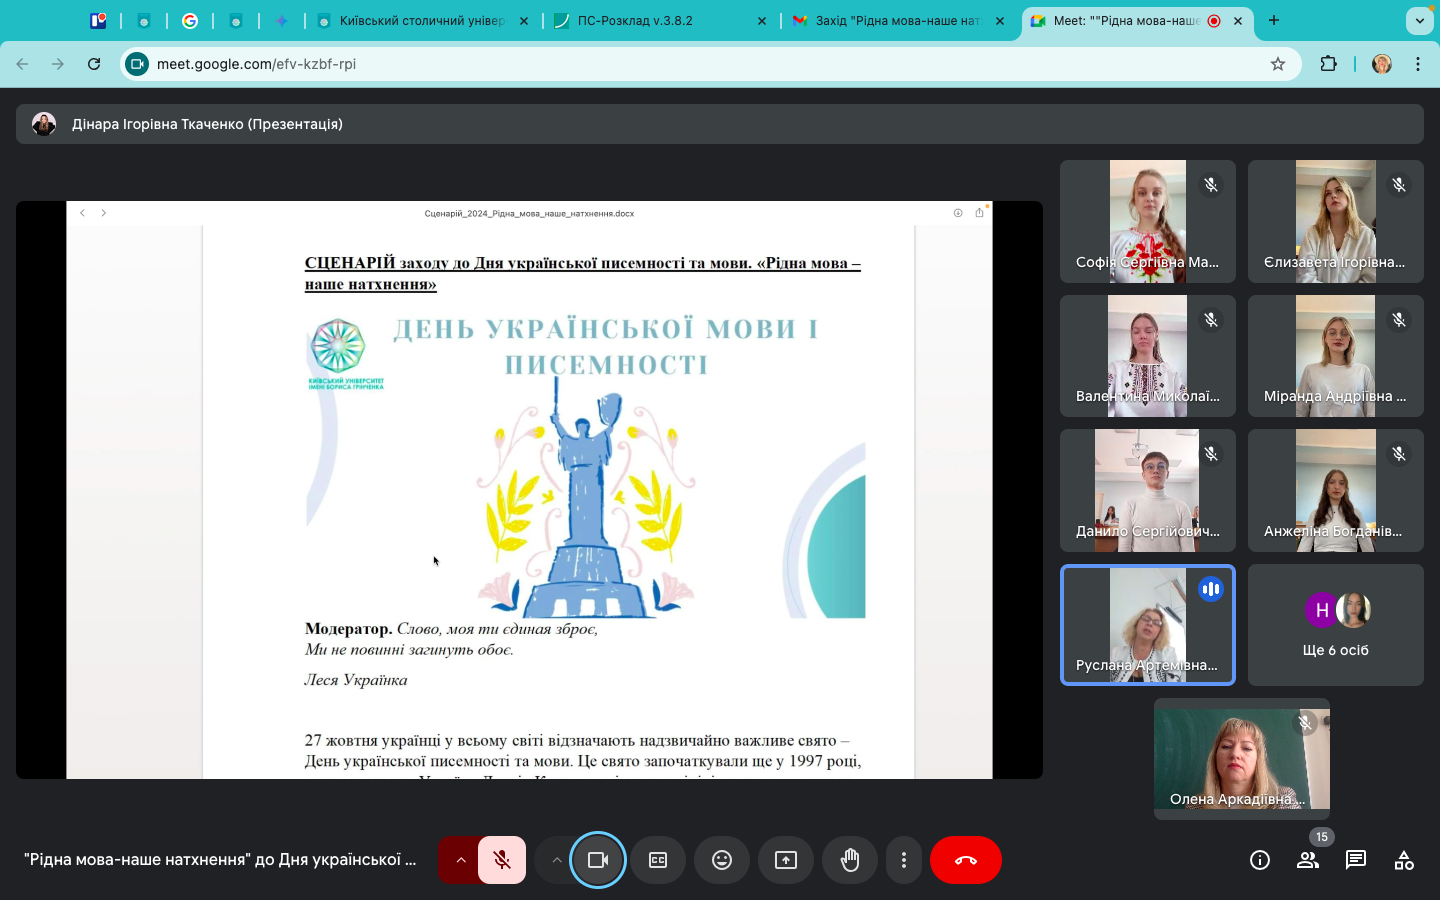This screenshot has width=1440, height=900.
Task: Expand video settings arrow beside camera
Action: pos(556,860)
